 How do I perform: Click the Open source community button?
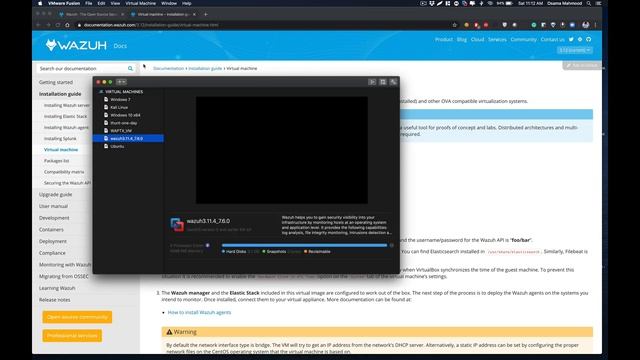[77, 317]
